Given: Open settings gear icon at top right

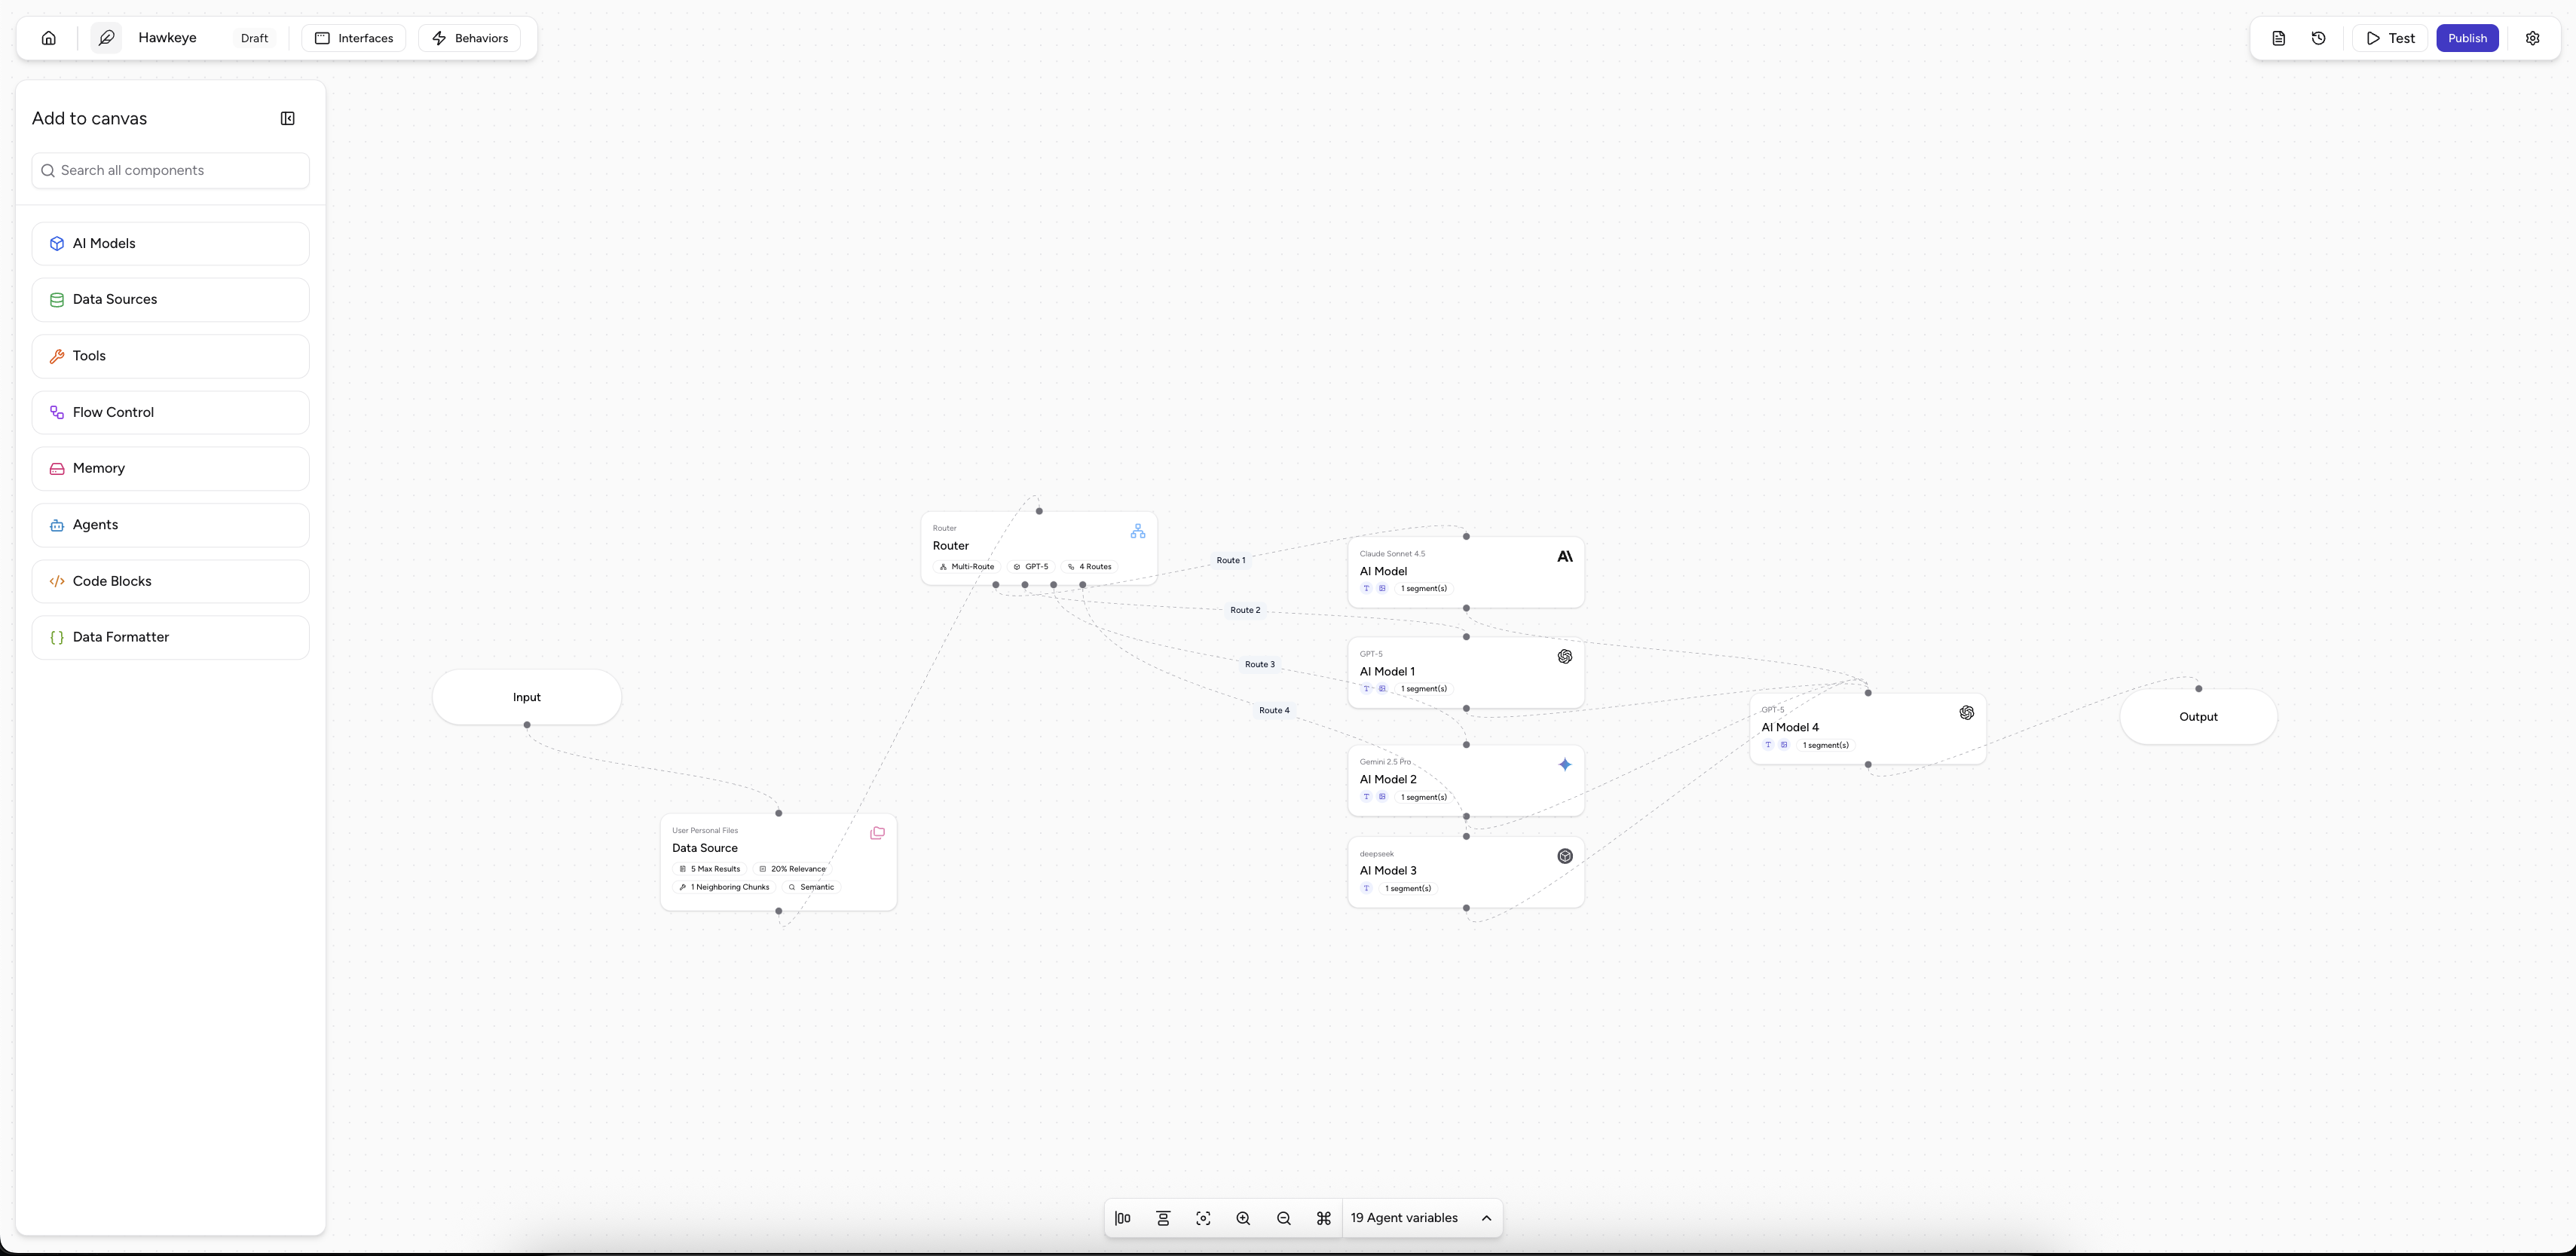Looking at the screenshot, I should click(x=2532, y=38).
